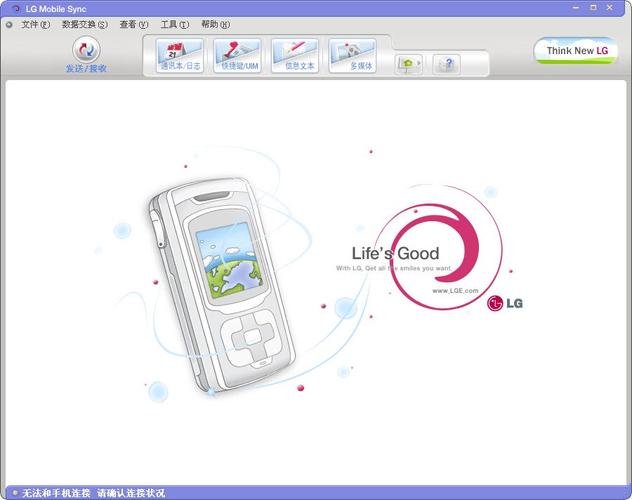The height and width of the screenshot is (500, 632).
Task: Open the 工具(T) menu
Action: (x=175, y=25)
